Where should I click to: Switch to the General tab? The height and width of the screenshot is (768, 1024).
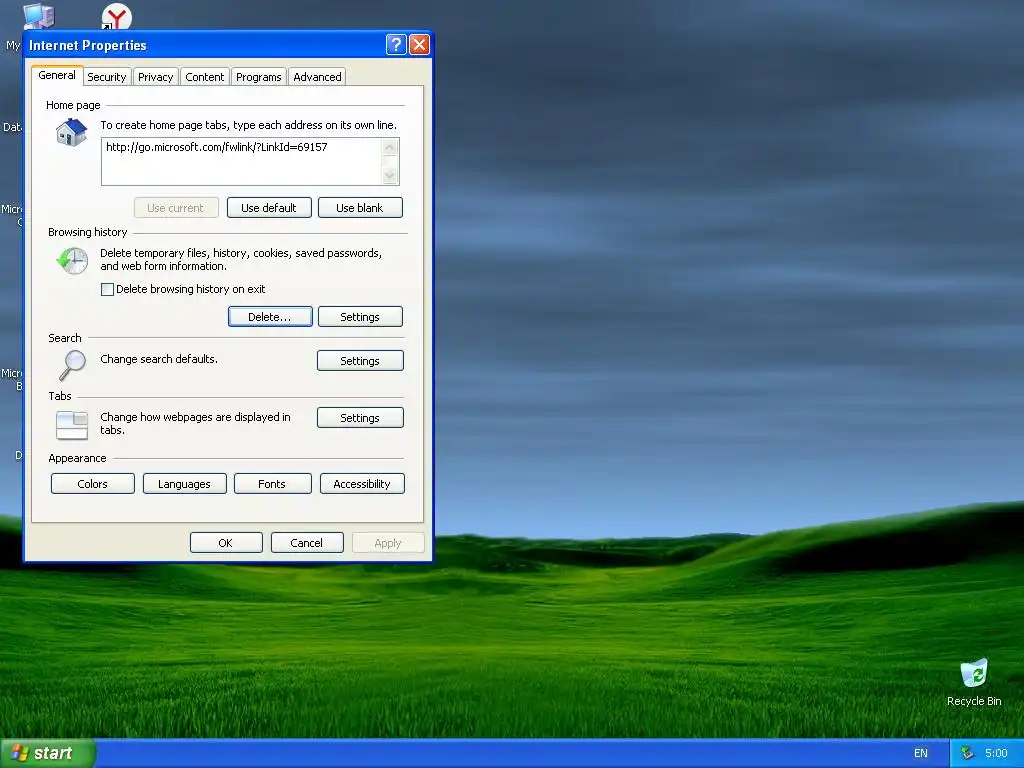(x=57, y=75)
